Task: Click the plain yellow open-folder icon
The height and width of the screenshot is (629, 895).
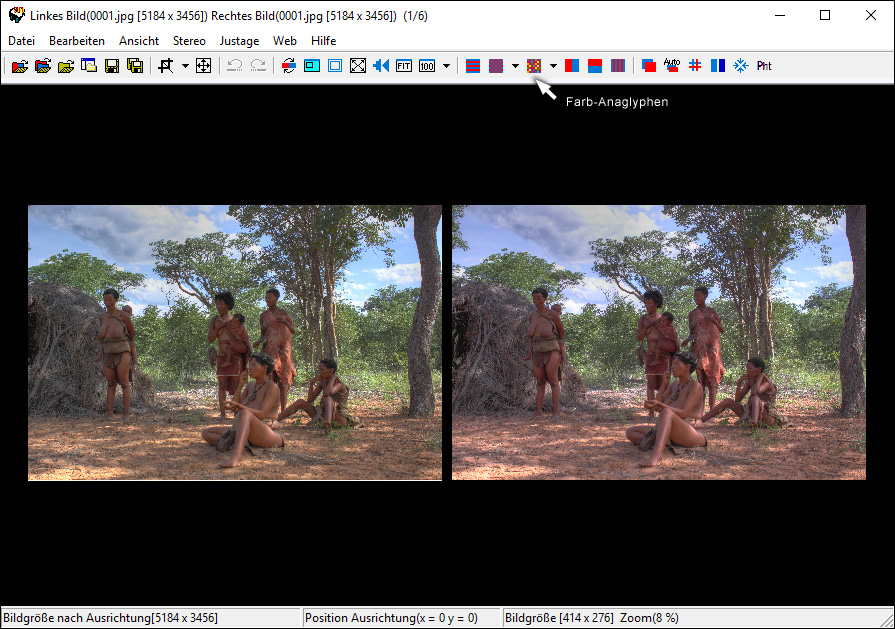Action: tap(66, 66)
